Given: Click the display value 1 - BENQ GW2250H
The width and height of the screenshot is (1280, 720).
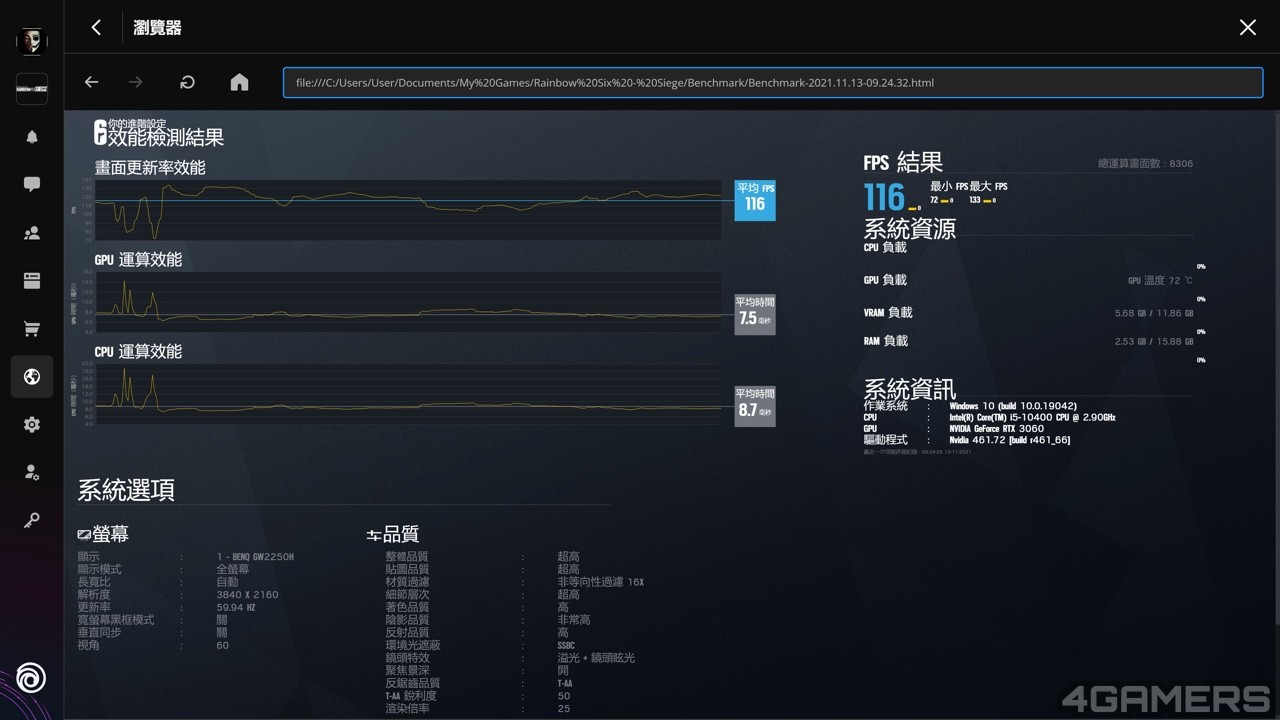Looking at the screenshot, I should (x=255, y=557).
